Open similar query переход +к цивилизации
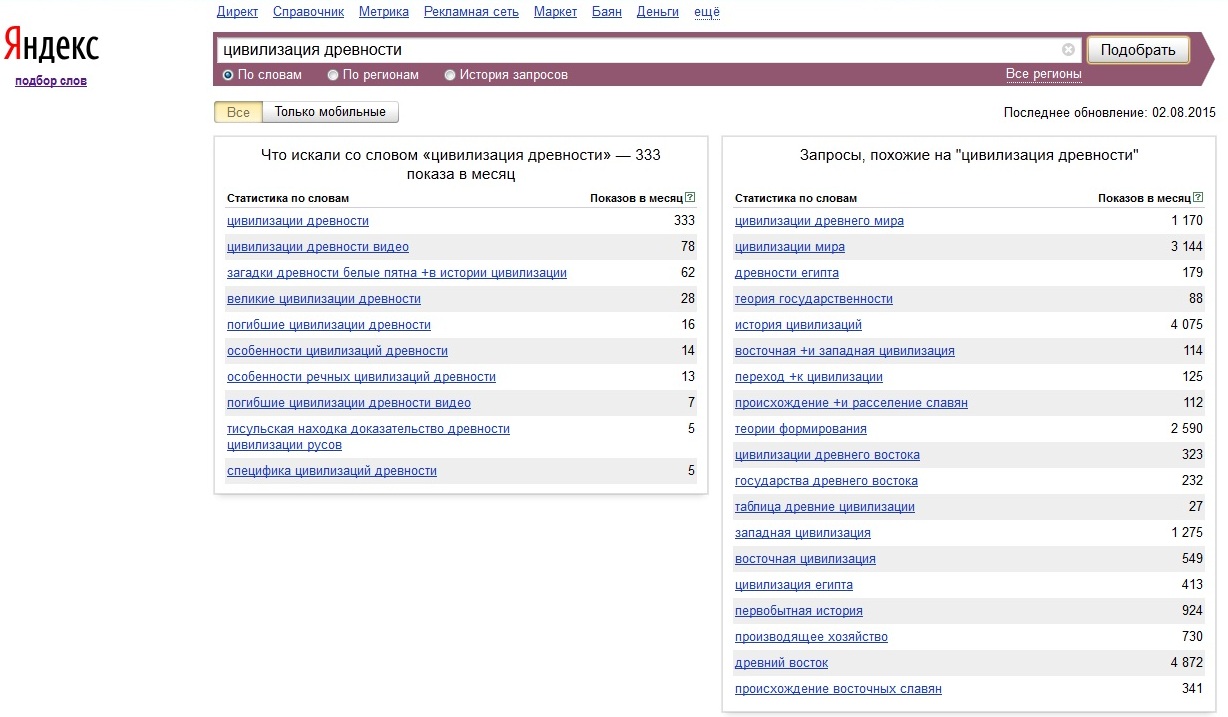Screen dimensions: 1228x717 point(809,377)
